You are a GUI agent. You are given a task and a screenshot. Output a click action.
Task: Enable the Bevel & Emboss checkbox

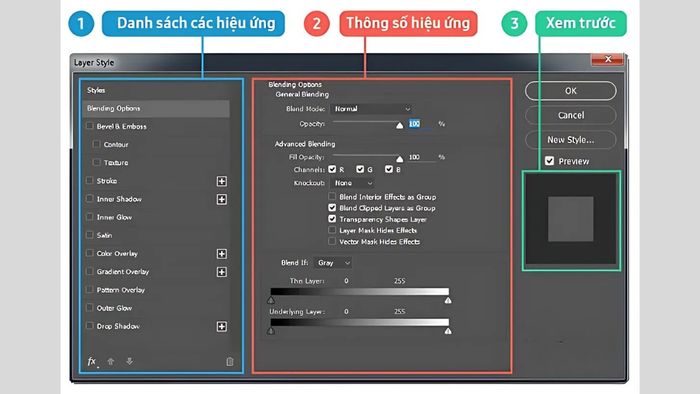click(x=89, y=126)
